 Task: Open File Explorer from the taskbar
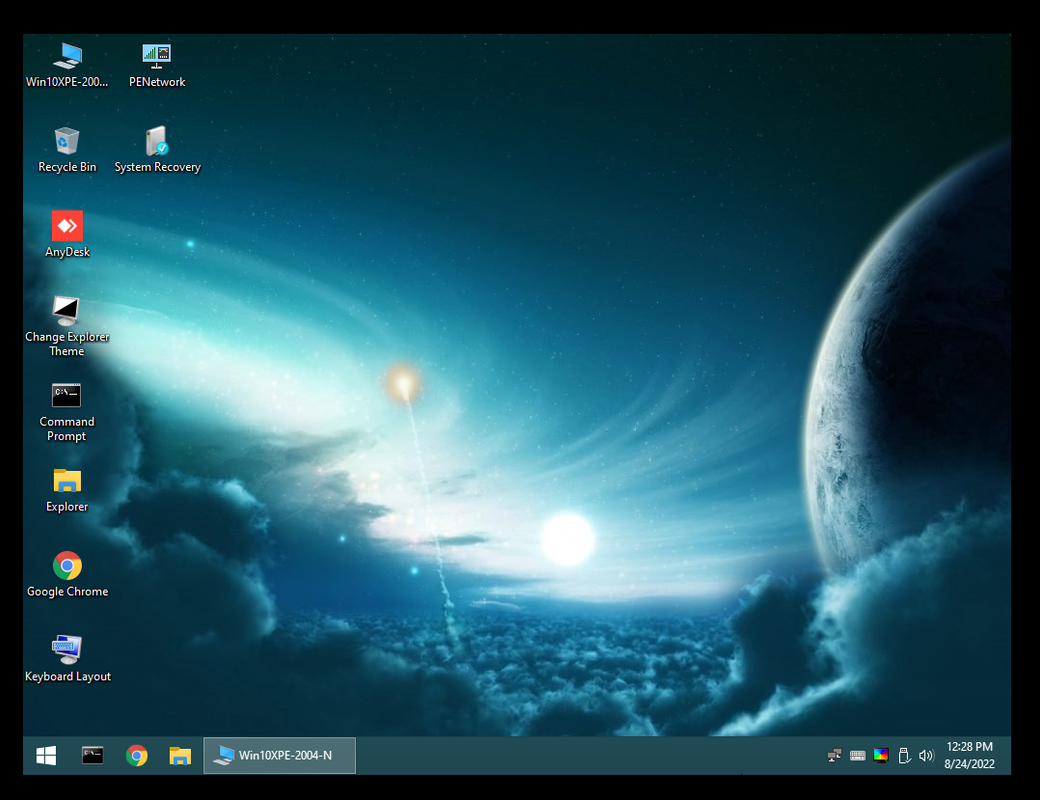180,755
